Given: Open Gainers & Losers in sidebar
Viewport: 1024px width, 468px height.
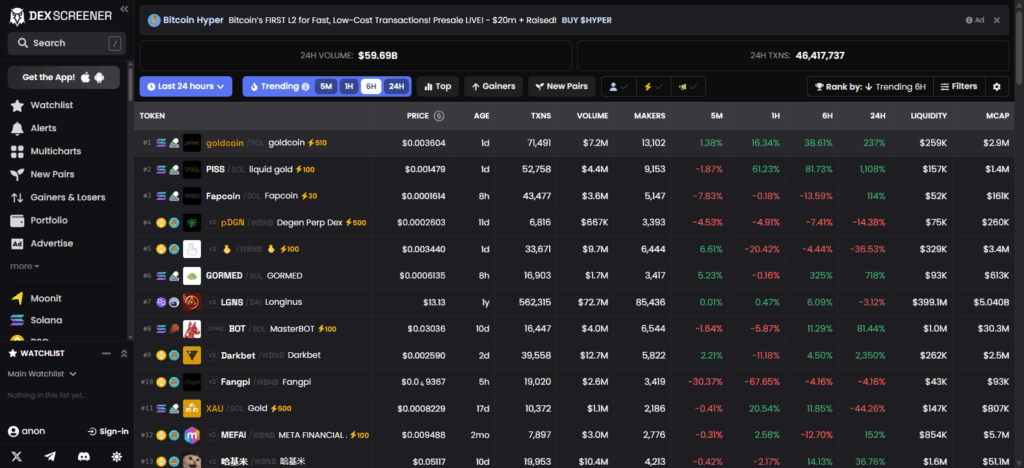Looking at the screenshot, I should coord(68,197).
